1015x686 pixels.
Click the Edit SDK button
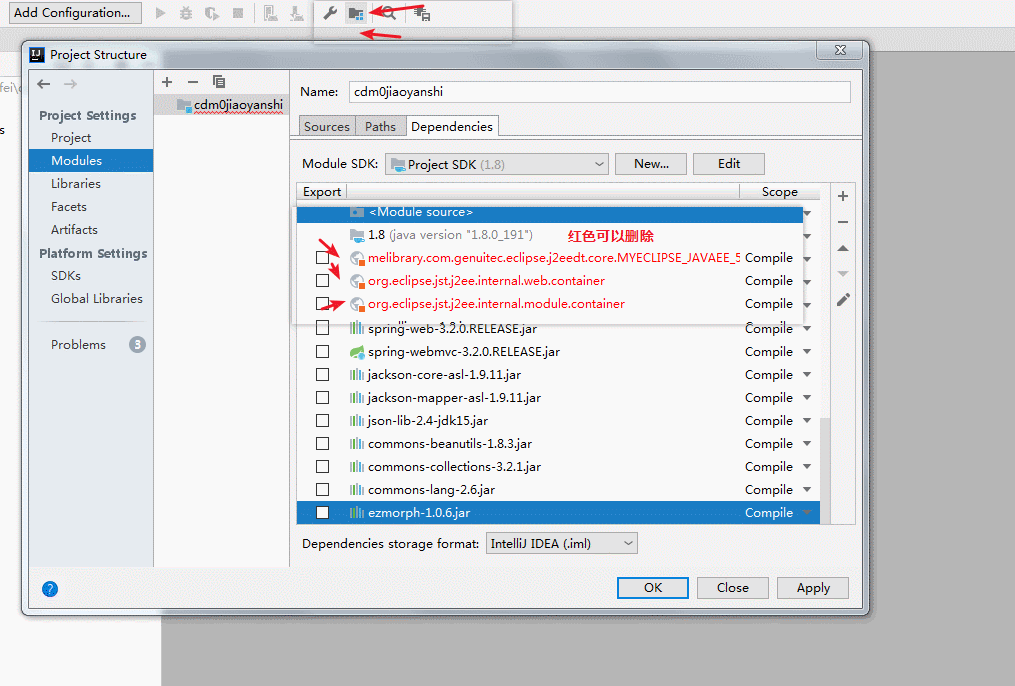(729, 164)
